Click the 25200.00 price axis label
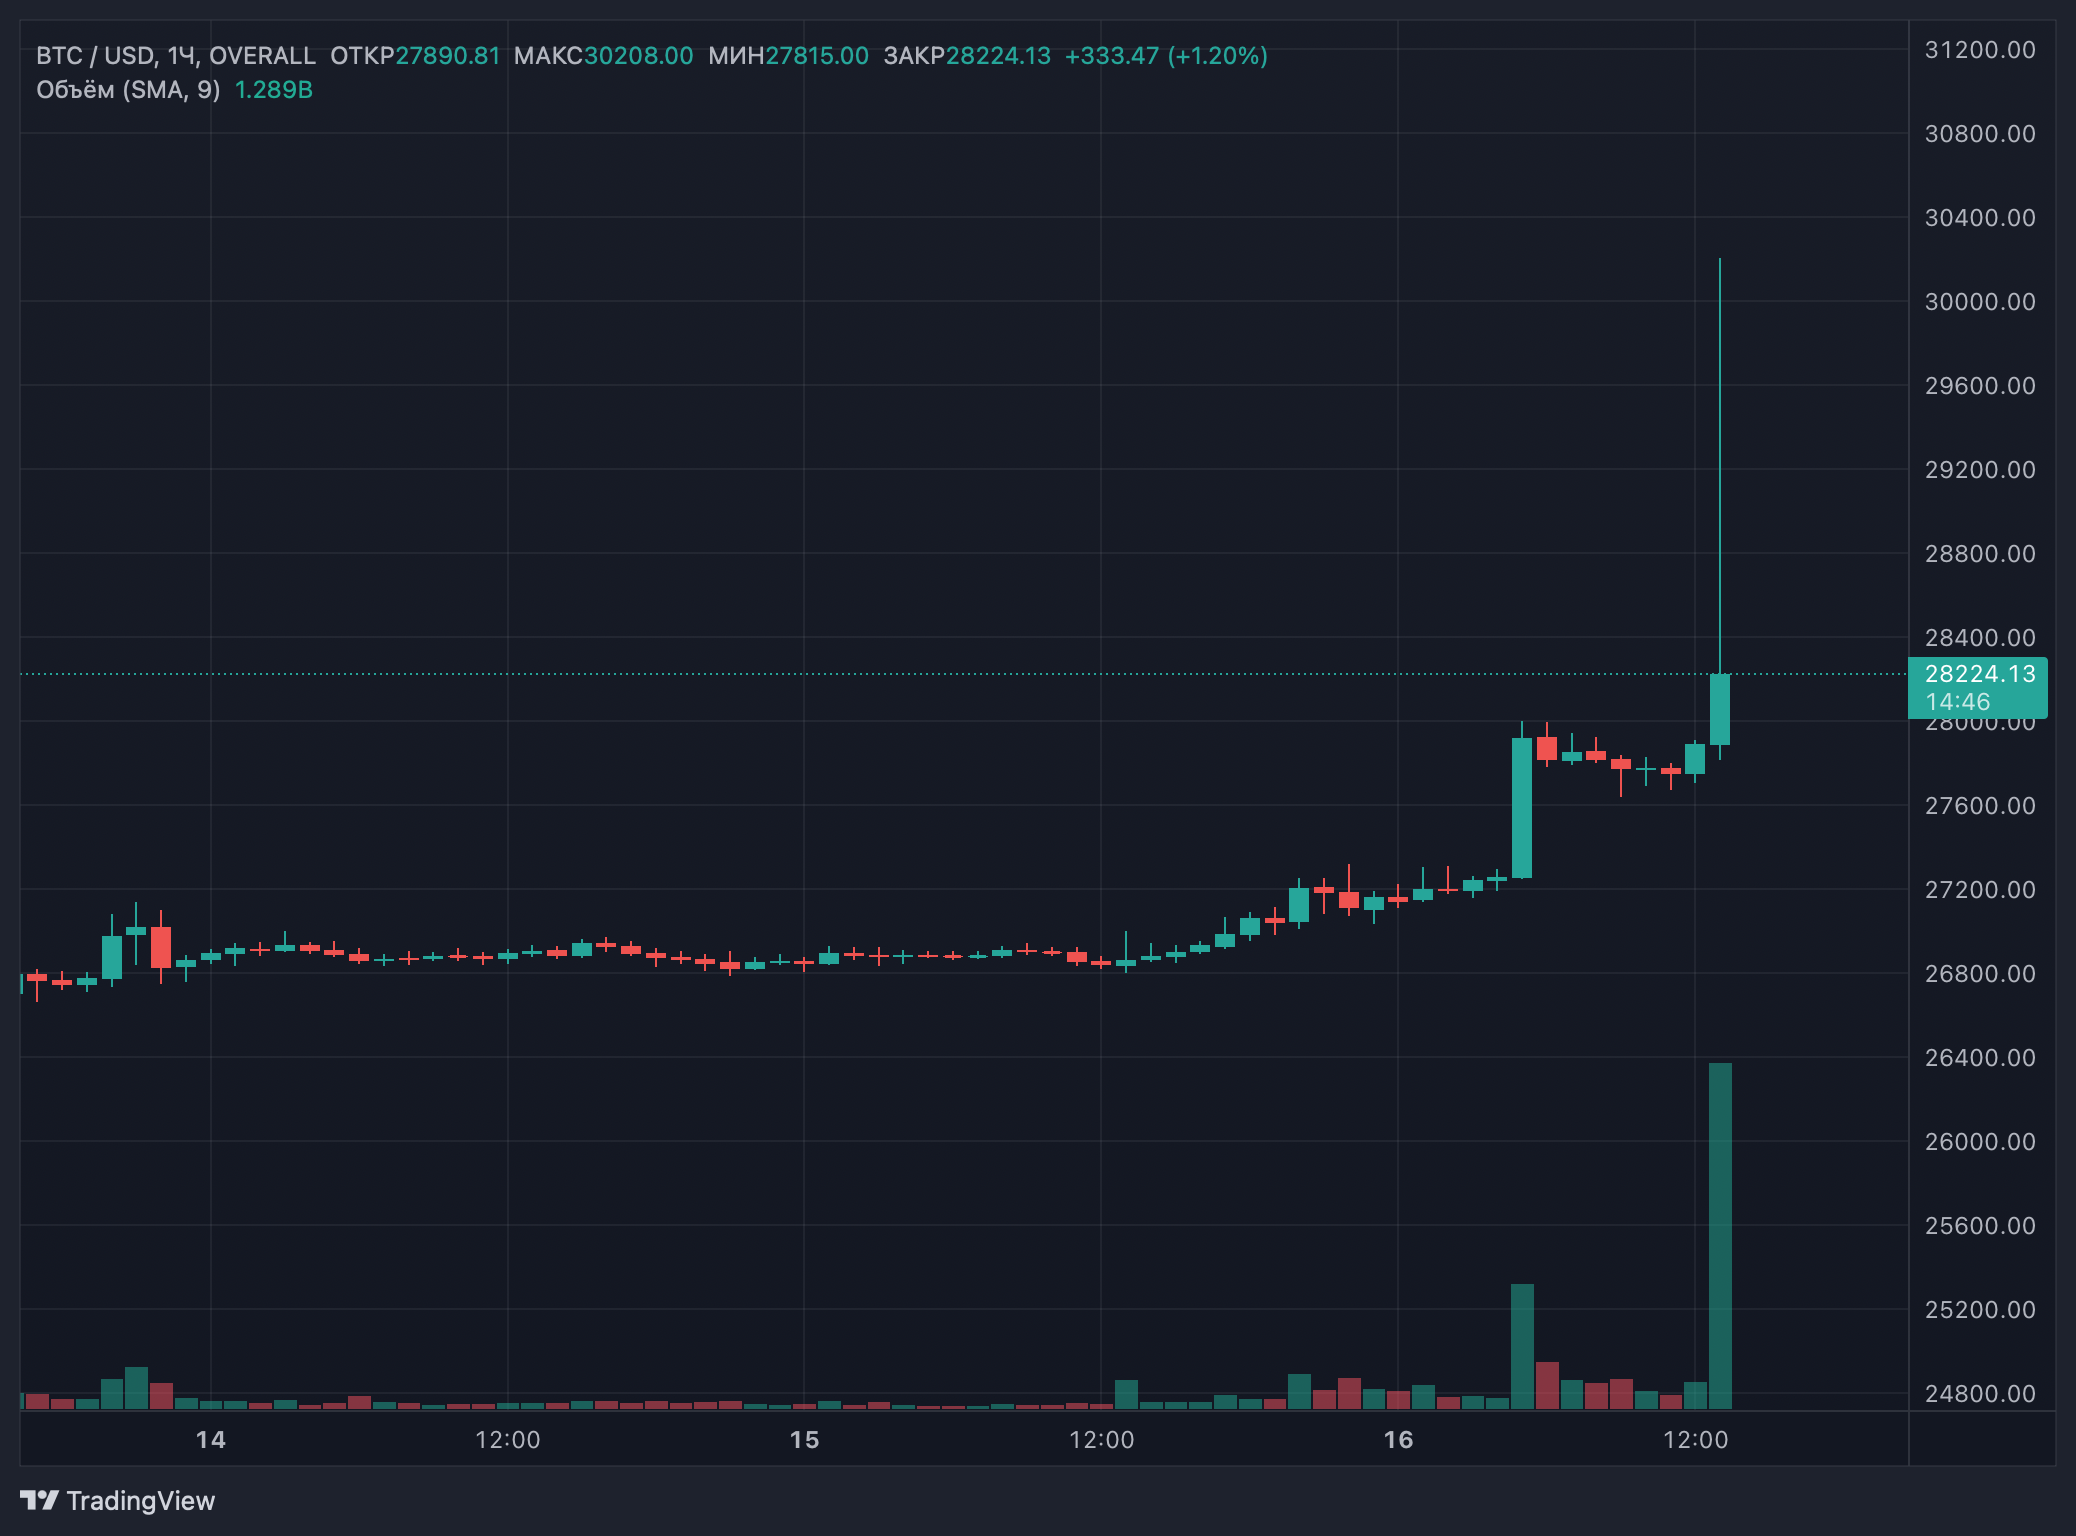 click(x=1980, y=1310)
